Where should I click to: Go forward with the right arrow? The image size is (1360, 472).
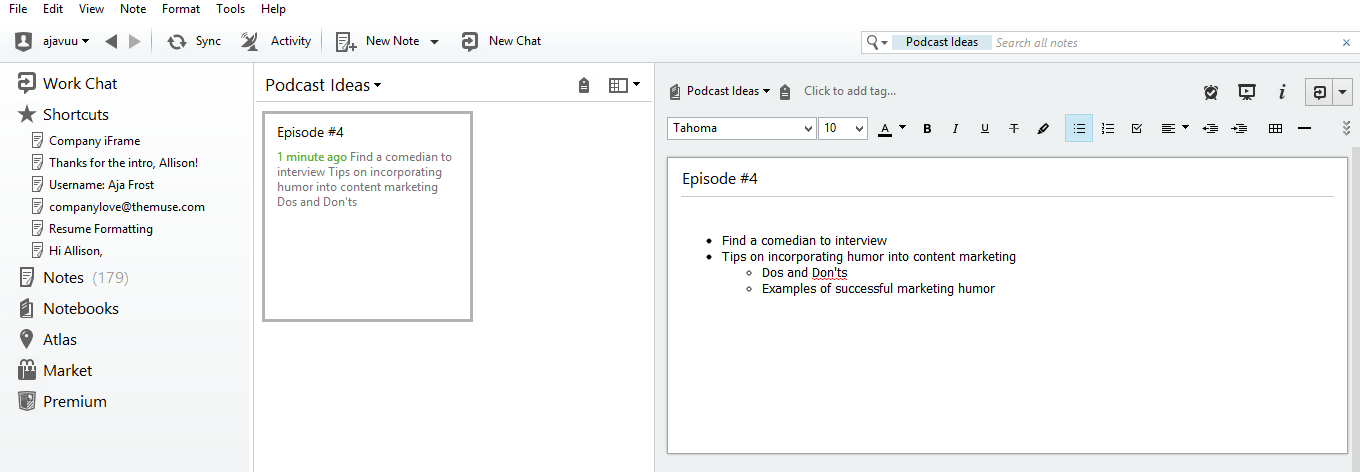pos(135,41)
